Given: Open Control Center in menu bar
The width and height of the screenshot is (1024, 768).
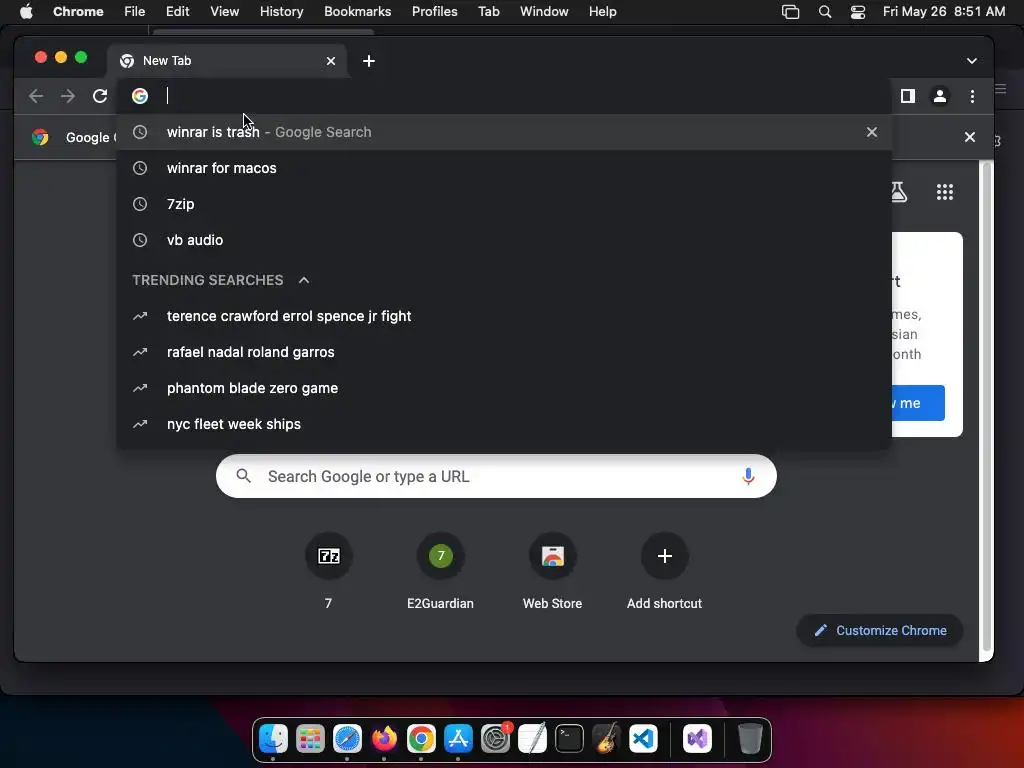Looking at the screenshot, I should point(857,12).
